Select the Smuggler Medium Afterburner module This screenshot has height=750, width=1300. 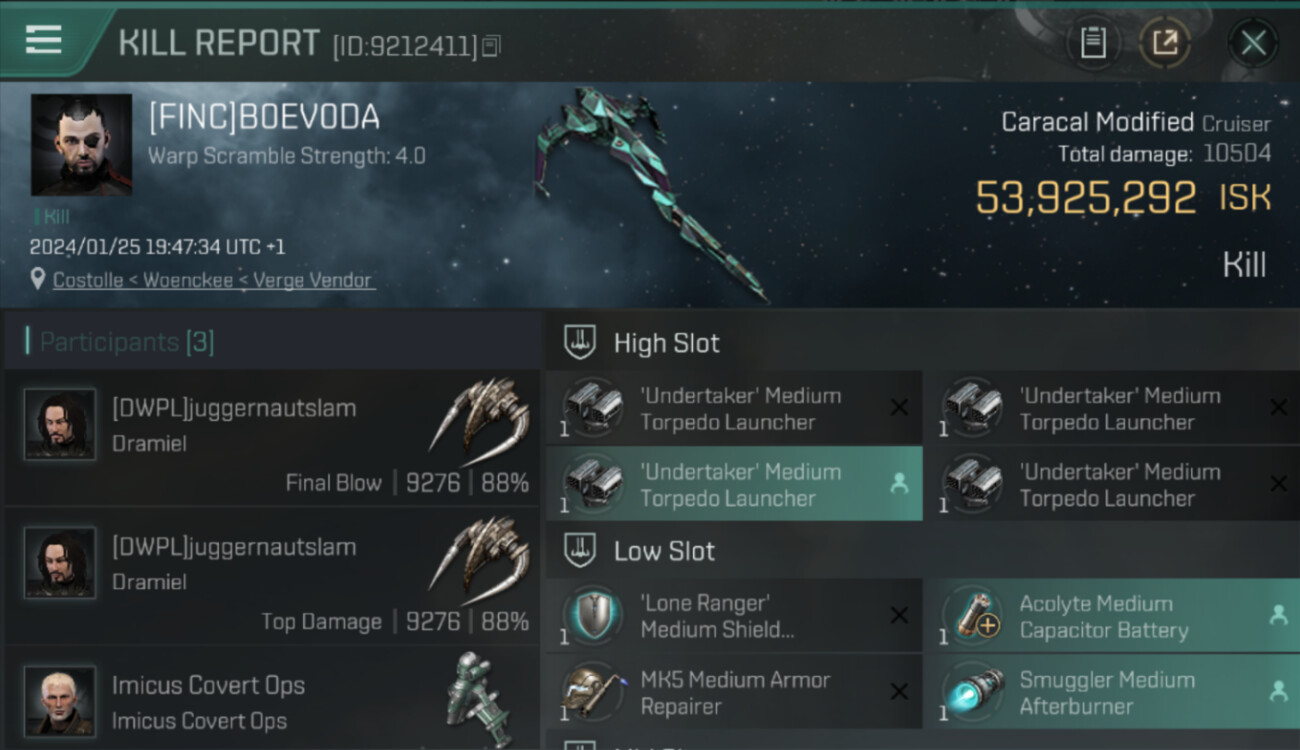click(1113, 692)
